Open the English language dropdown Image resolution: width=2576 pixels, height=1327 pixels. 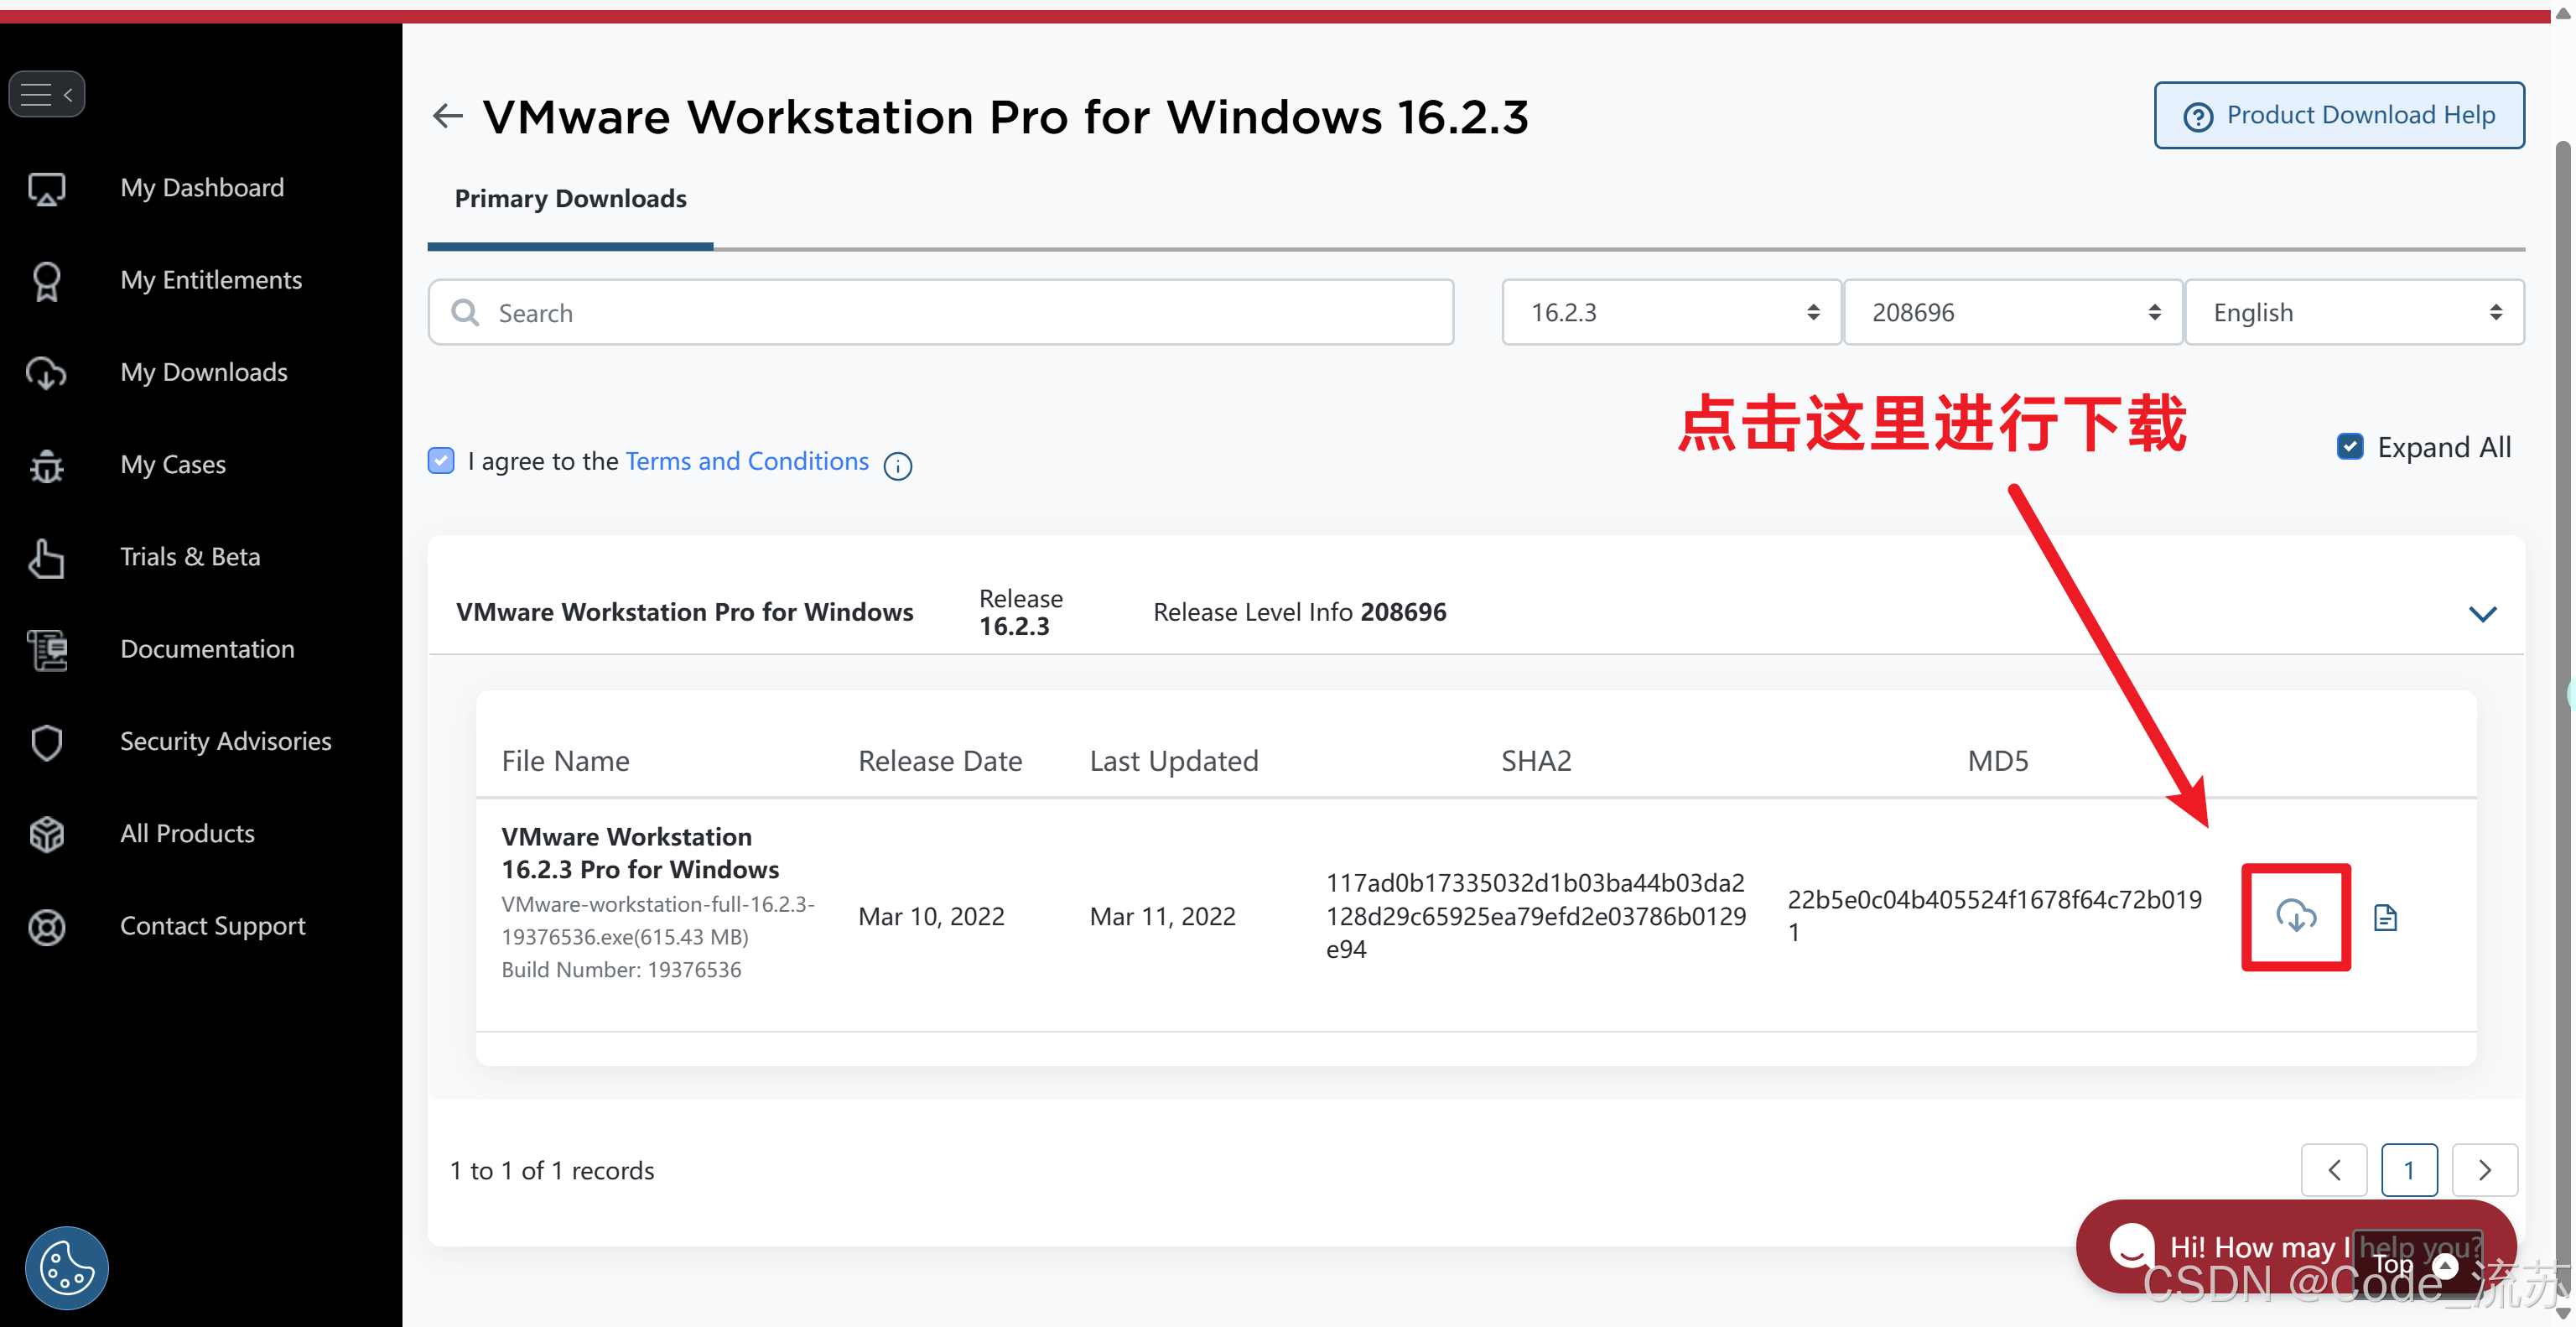[x=2354, y=313]
